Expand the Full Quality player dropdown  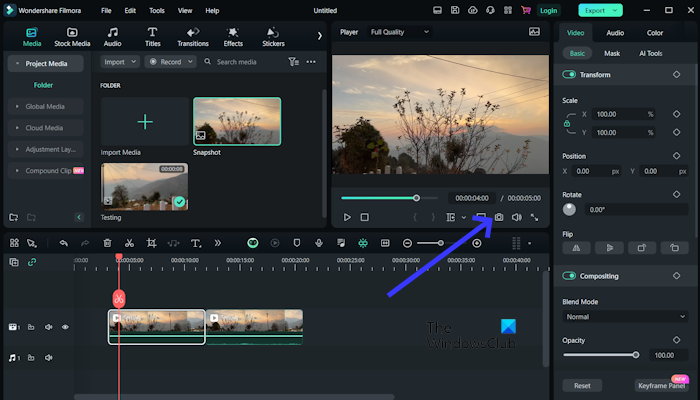pos(399,32)
